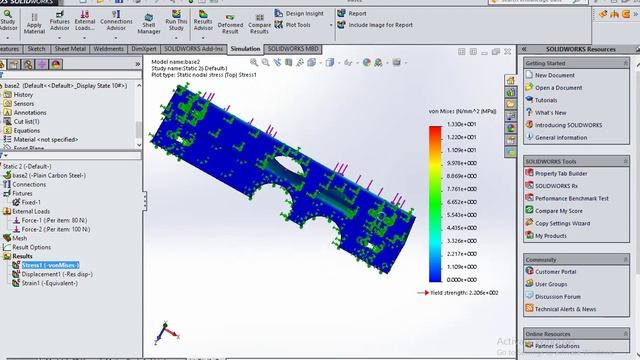Open the Plot Tools dropdown arrow
The width and height of the screenshot is (640, 360).
[331, 25]
